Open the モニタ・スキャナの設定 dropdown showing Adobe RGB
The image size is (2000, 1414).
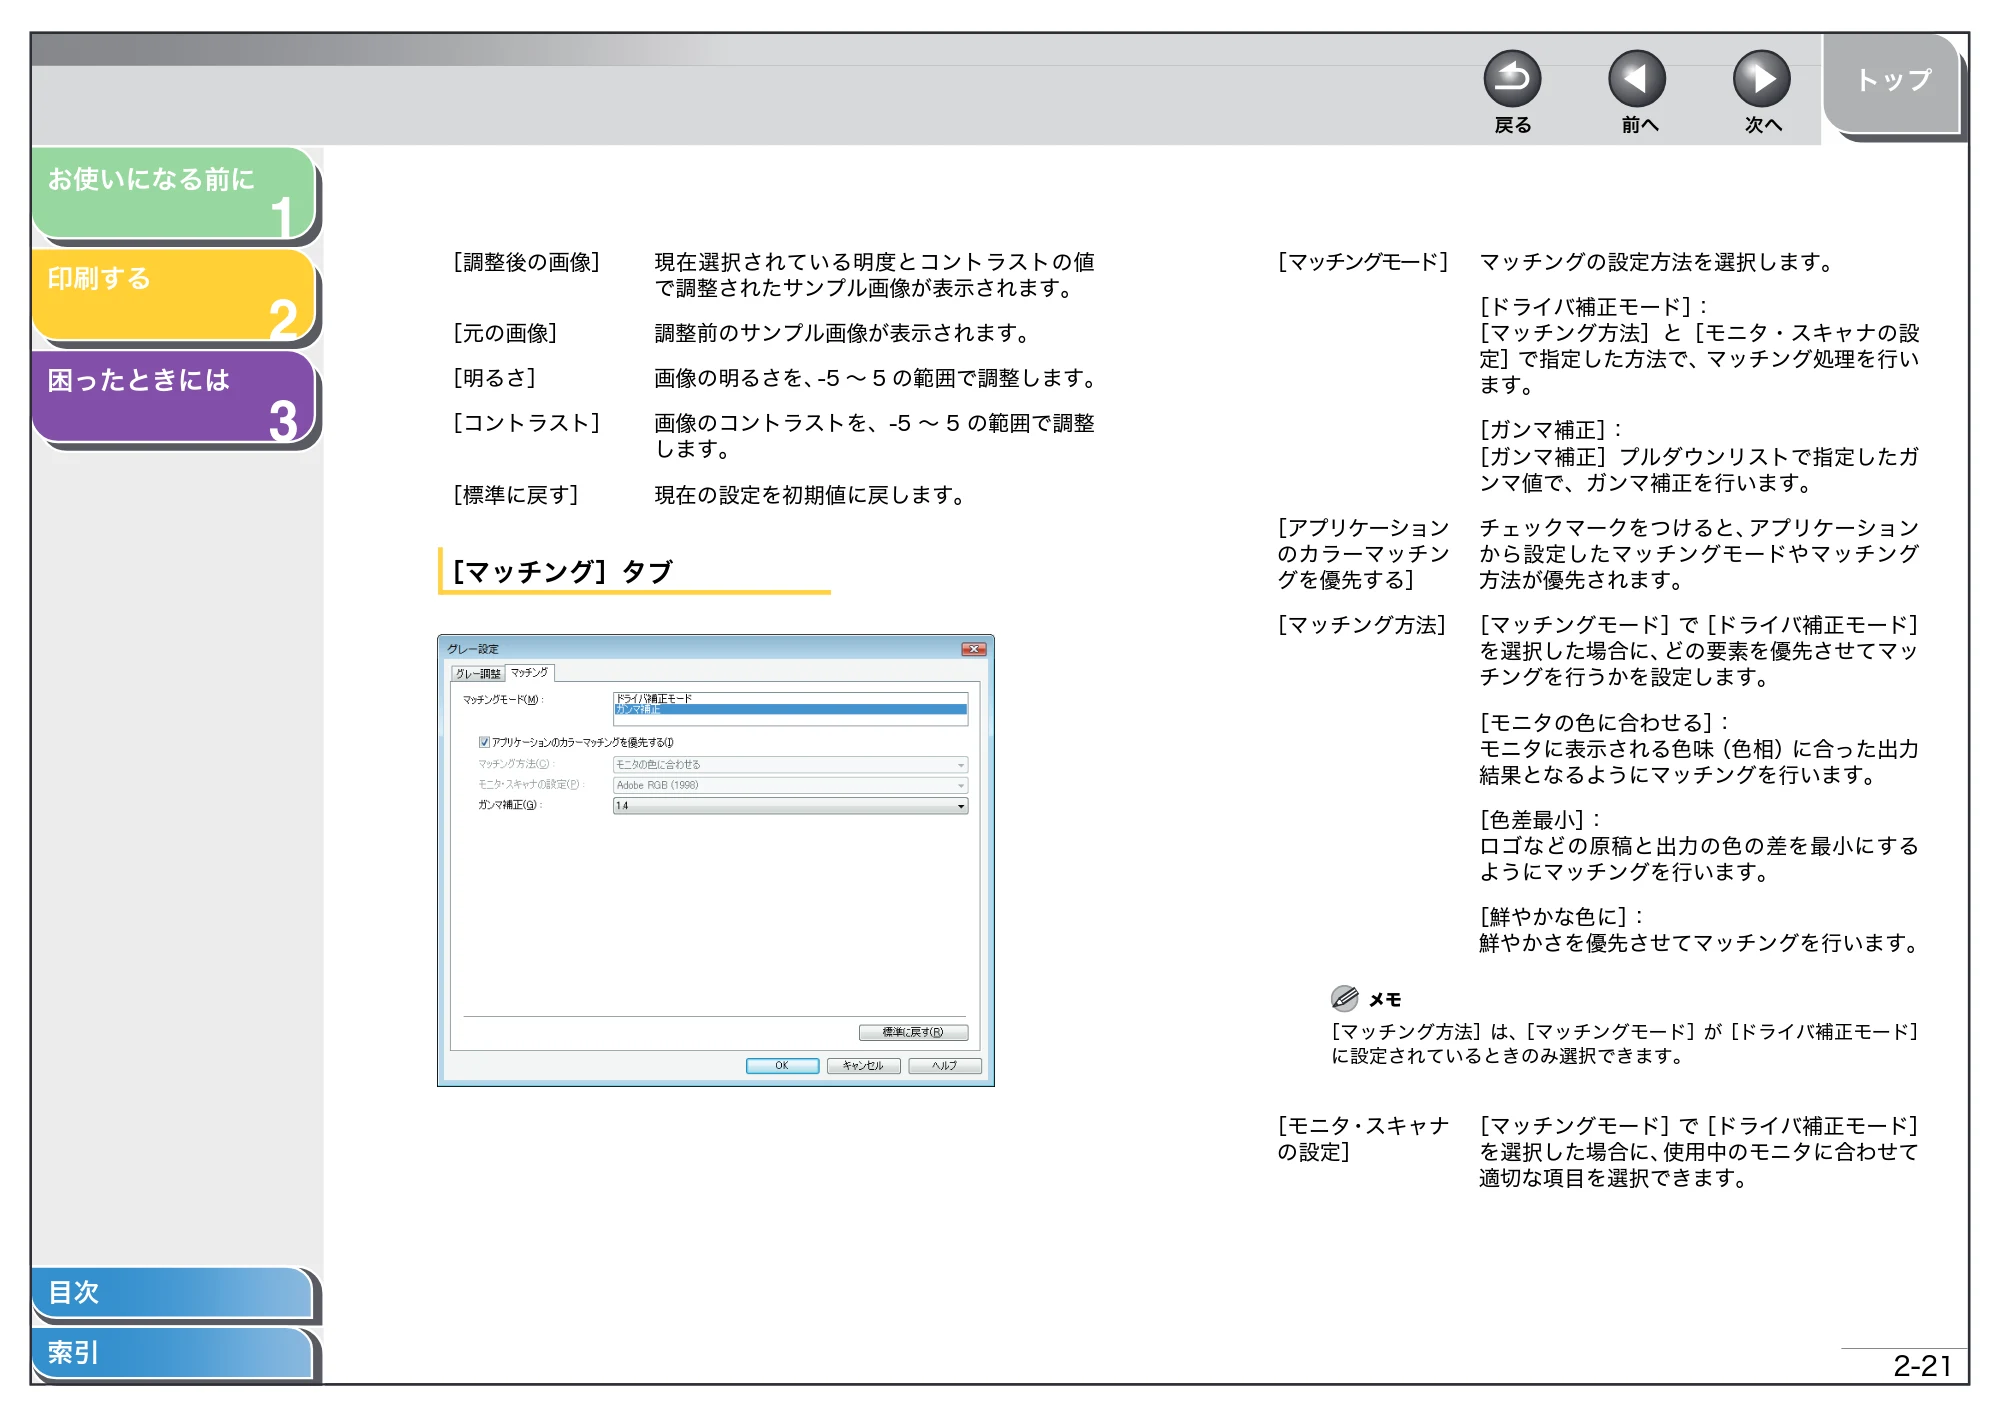[790, 785]
